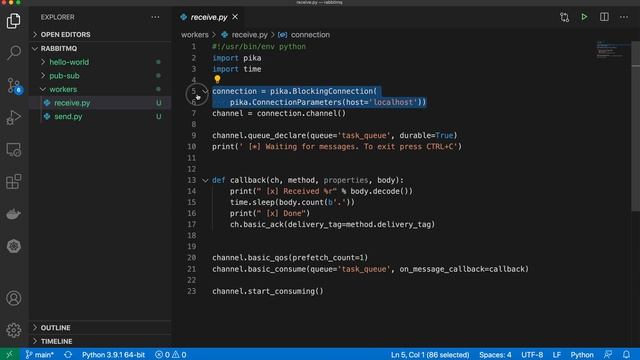The height and width of the screenshot is (360, 640).
Task: Close the receive.py tab
Action: click(235, 17)
